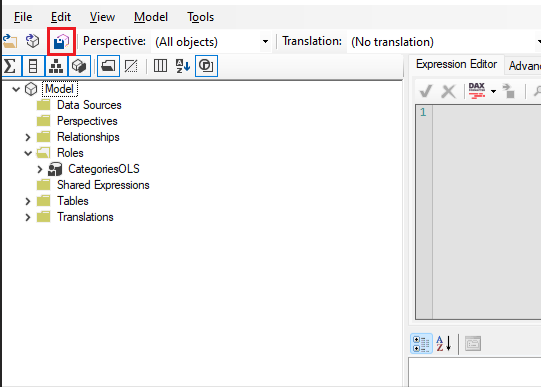Collapse the Roles folder
Image resolution: width=541 pixels, height=387 pixels.
28,153
